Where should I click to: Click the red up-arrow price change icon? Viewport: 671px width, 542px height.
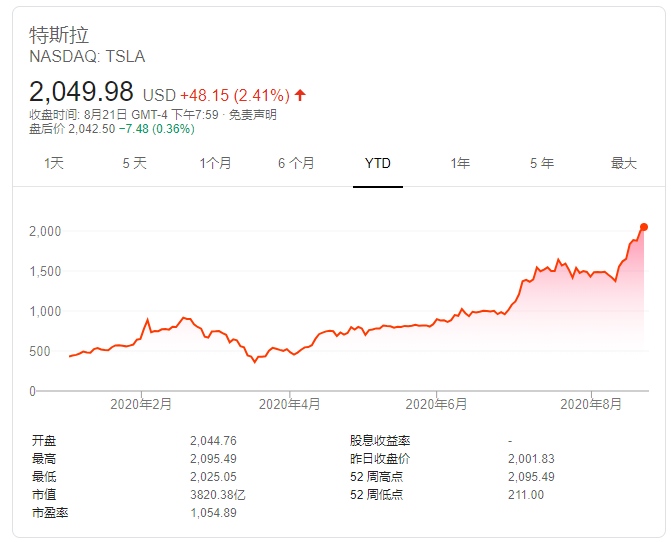(x=300, y=95)
